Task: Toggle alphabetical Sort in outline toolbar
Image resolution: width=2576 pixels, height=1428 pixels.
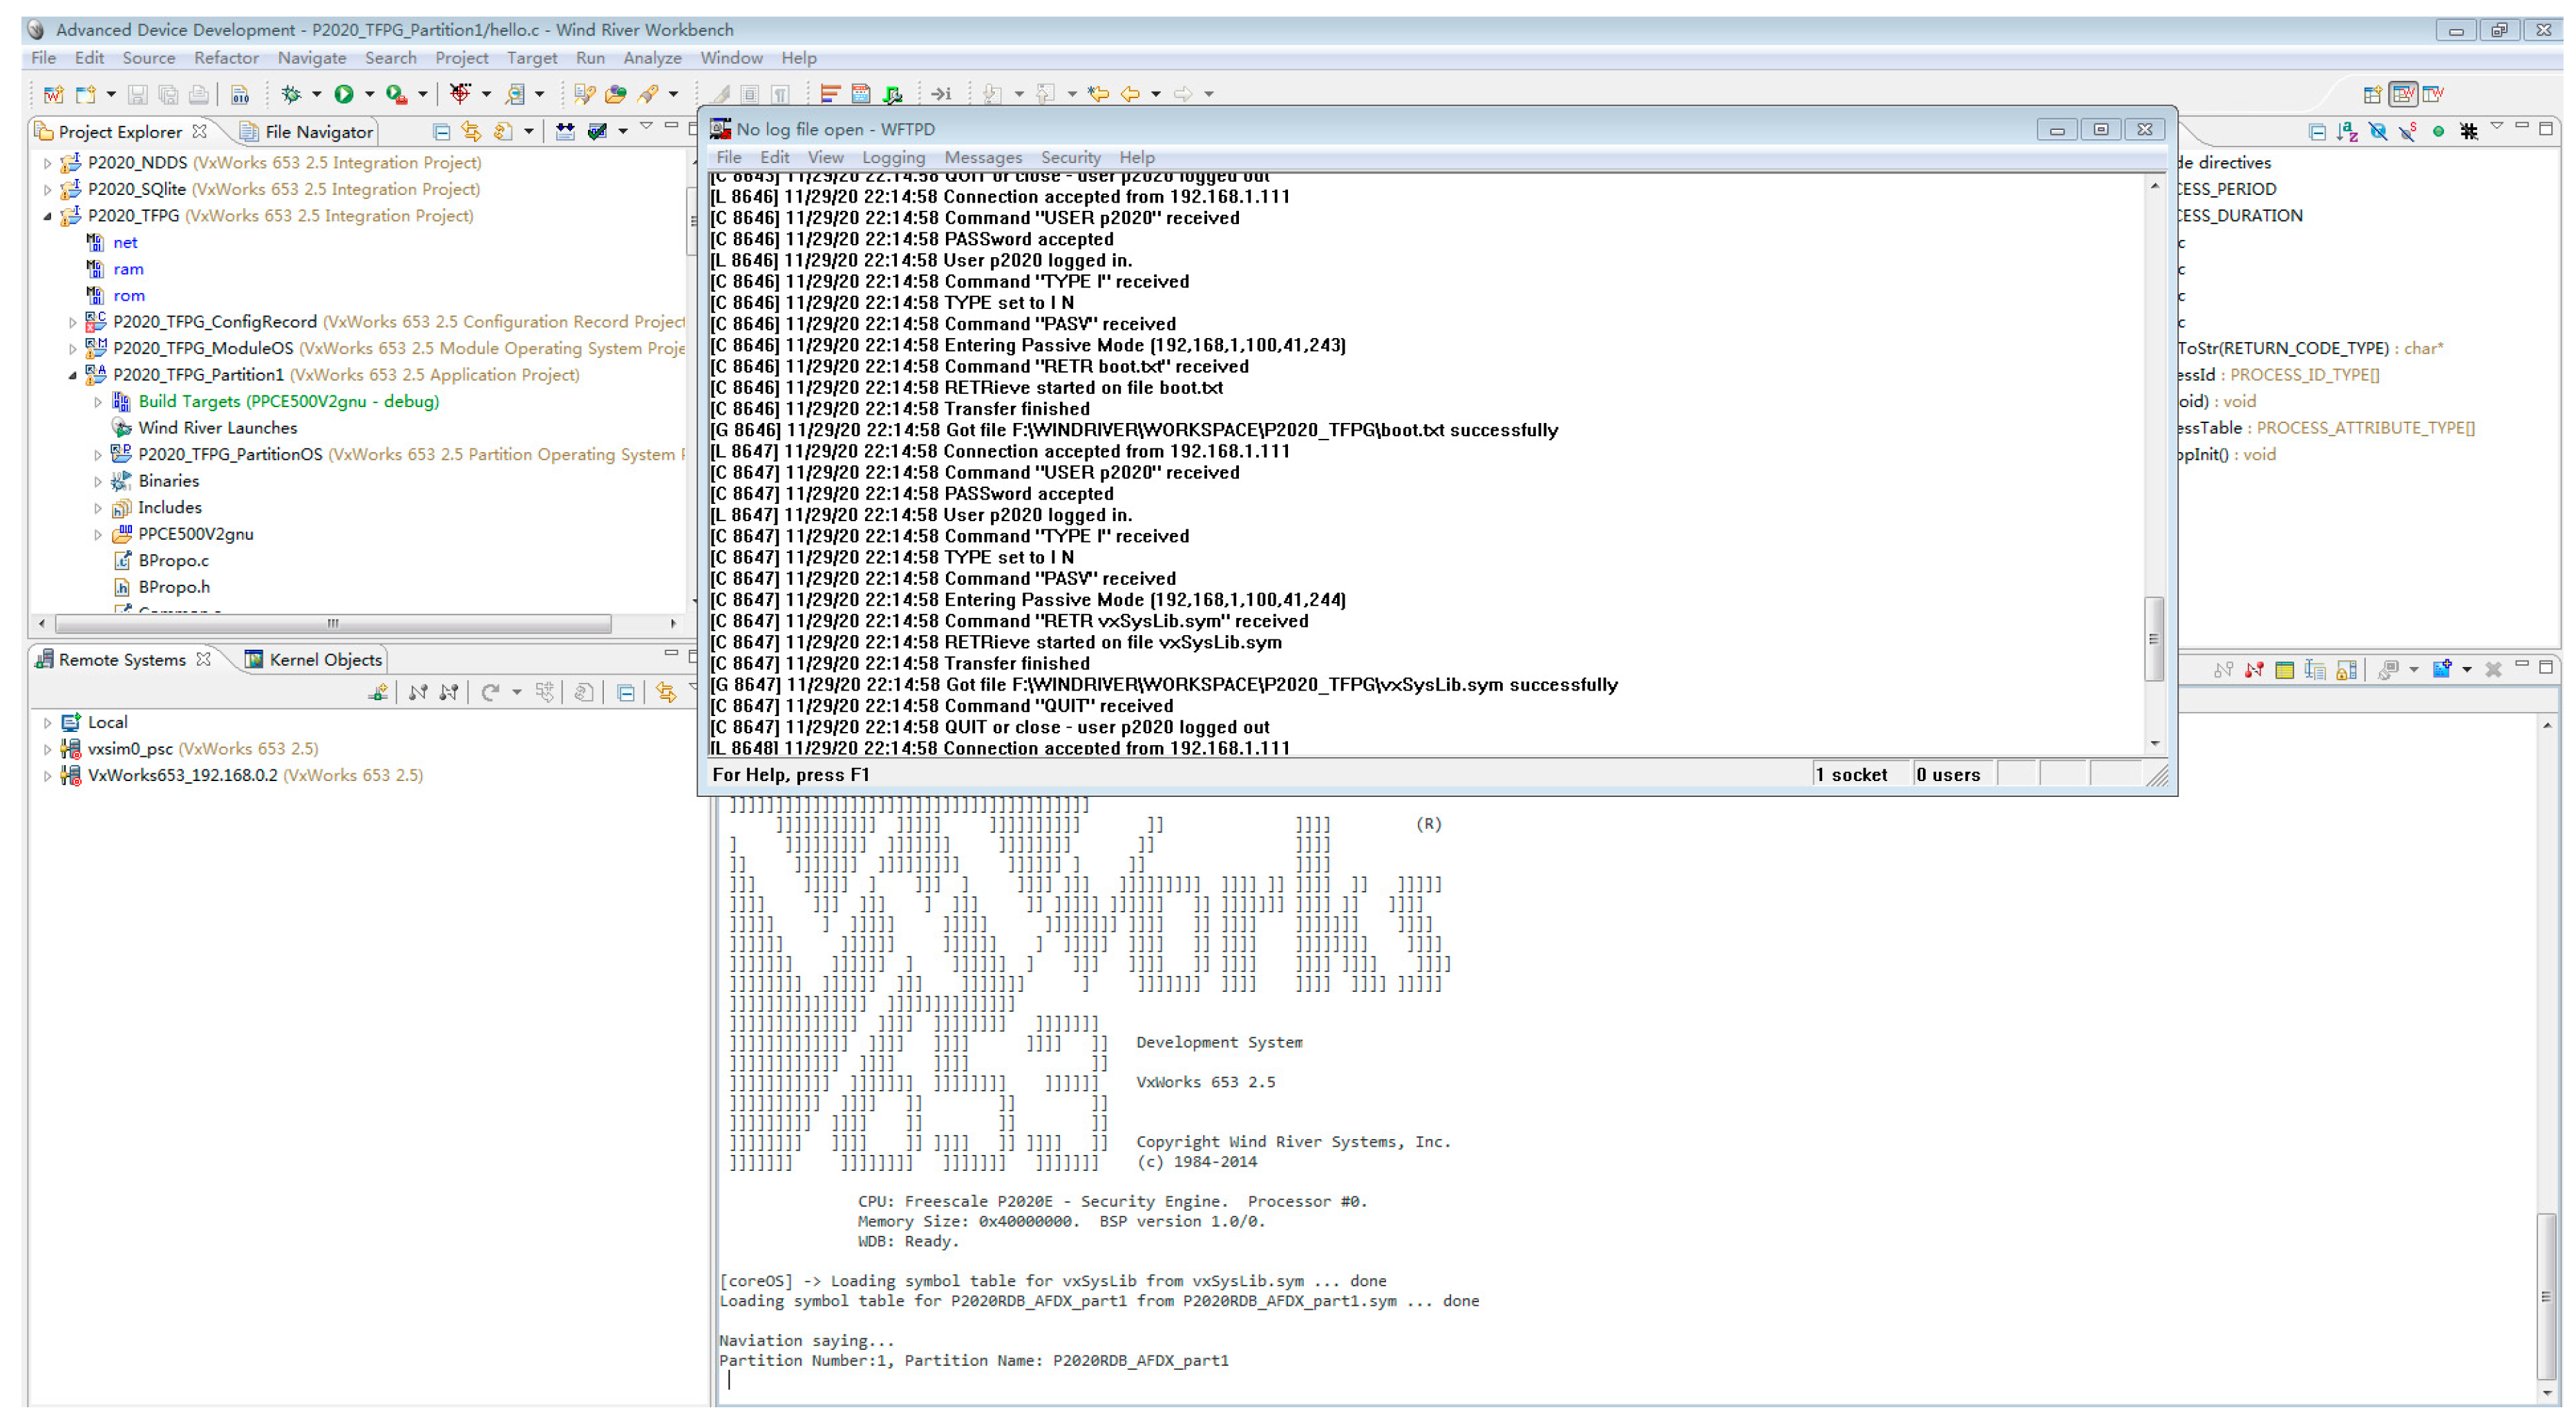Action: (x=2347, y=132)
